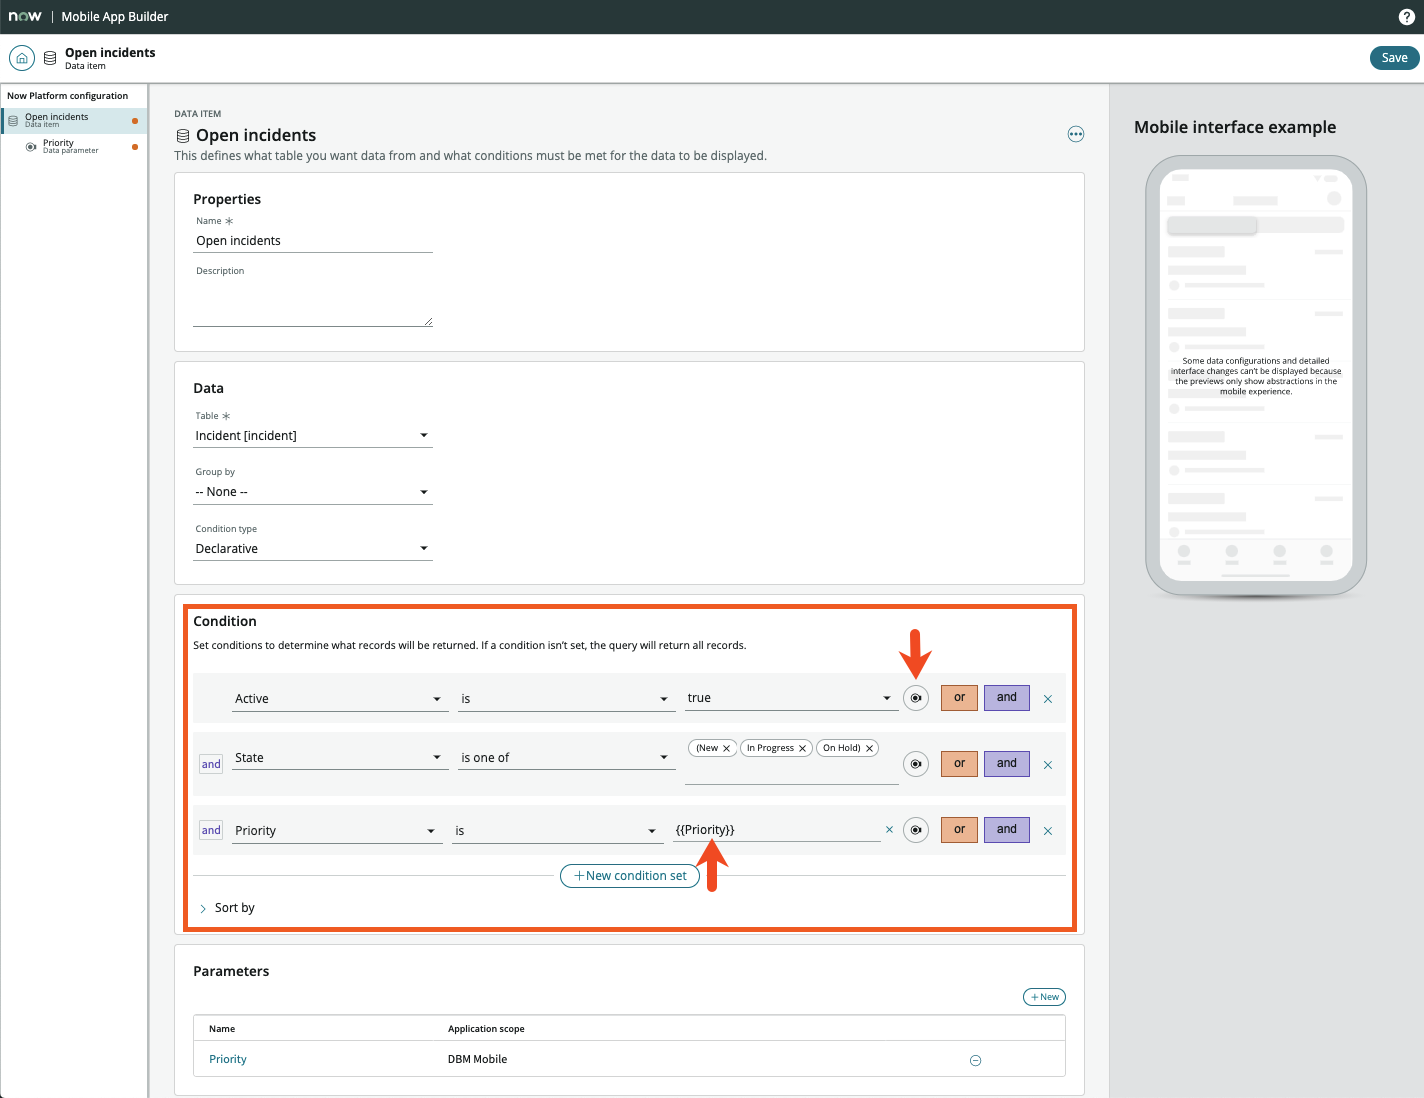The width and height of the screenshot is (1424, 1098).
Task: Click 'or' button in Priority row
Action: pyautogui.click(x=959, y=830)
